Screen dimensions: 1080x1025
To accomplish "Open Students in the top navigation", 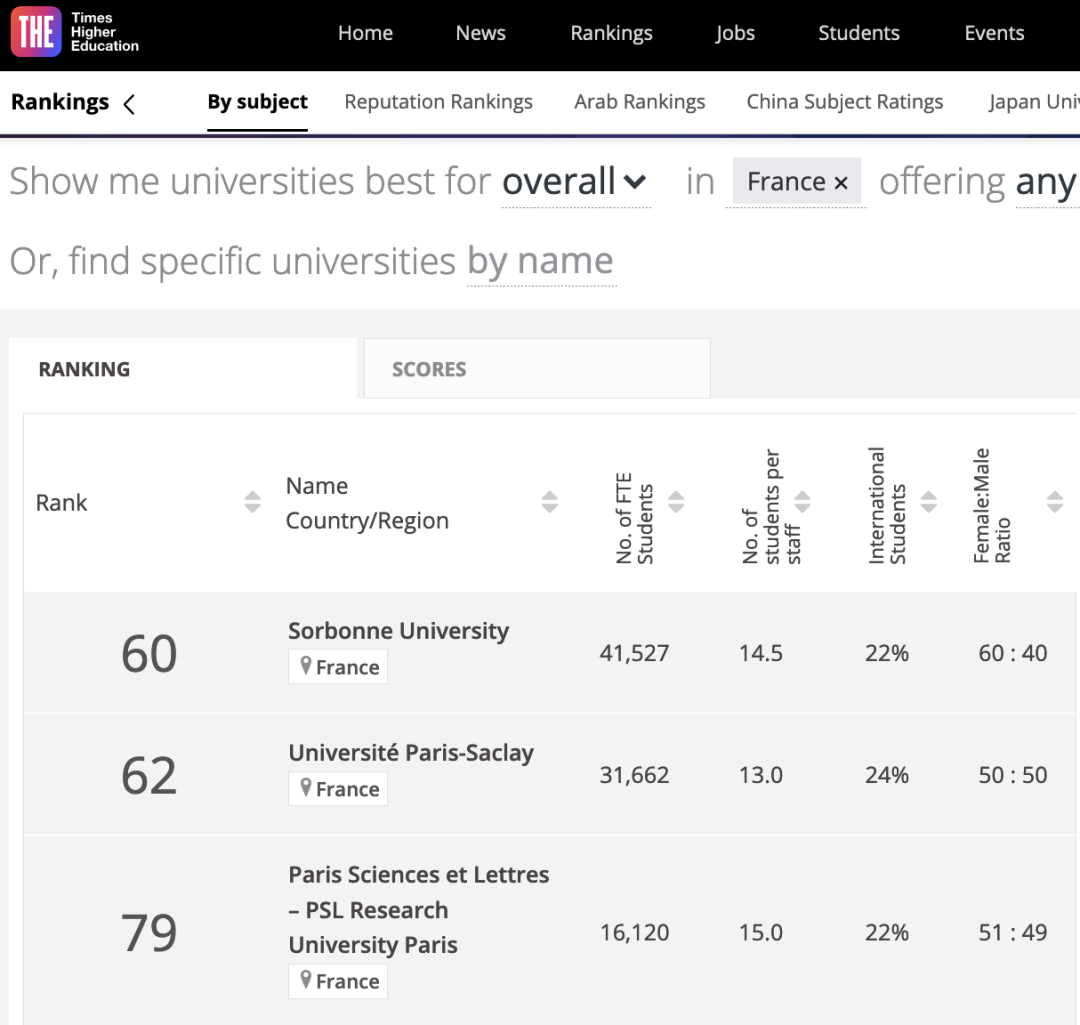I will click(859, 33).
